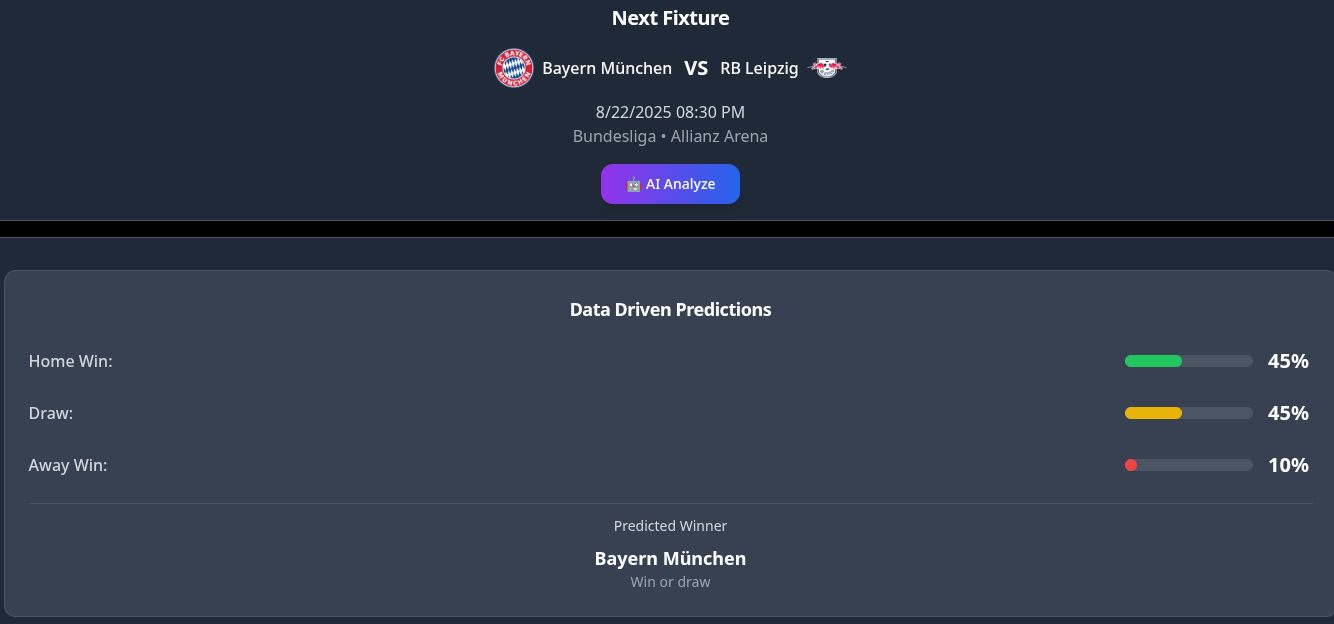This screenshot has width=1334, height=624.
Task: Select the Bundesliga competition label
Action: click(613, 136)
